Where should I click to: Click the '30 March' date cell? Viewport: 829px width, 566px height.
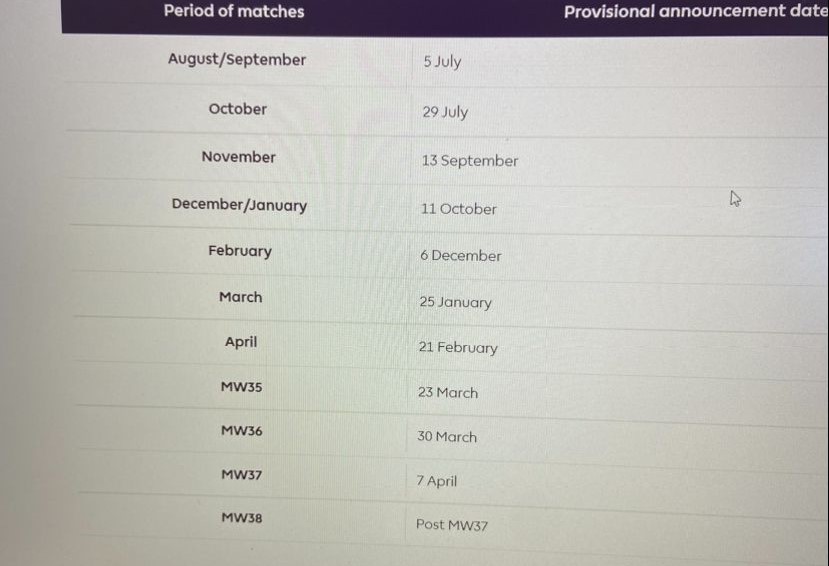click(447, 437)
